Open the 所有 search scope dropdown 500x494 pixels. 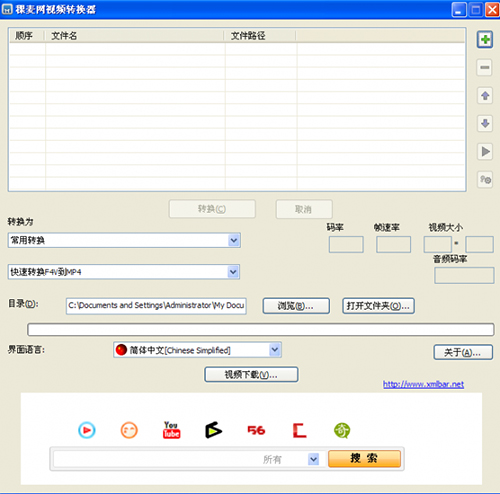tap(313, 459)
